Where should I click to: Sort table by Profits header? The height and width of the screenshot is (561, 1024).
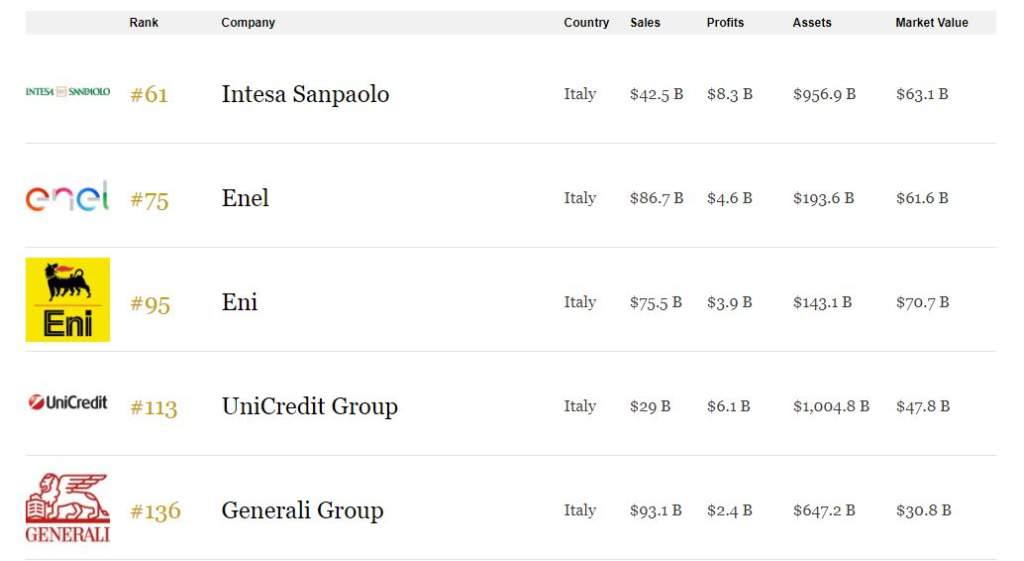click(725, 22)
